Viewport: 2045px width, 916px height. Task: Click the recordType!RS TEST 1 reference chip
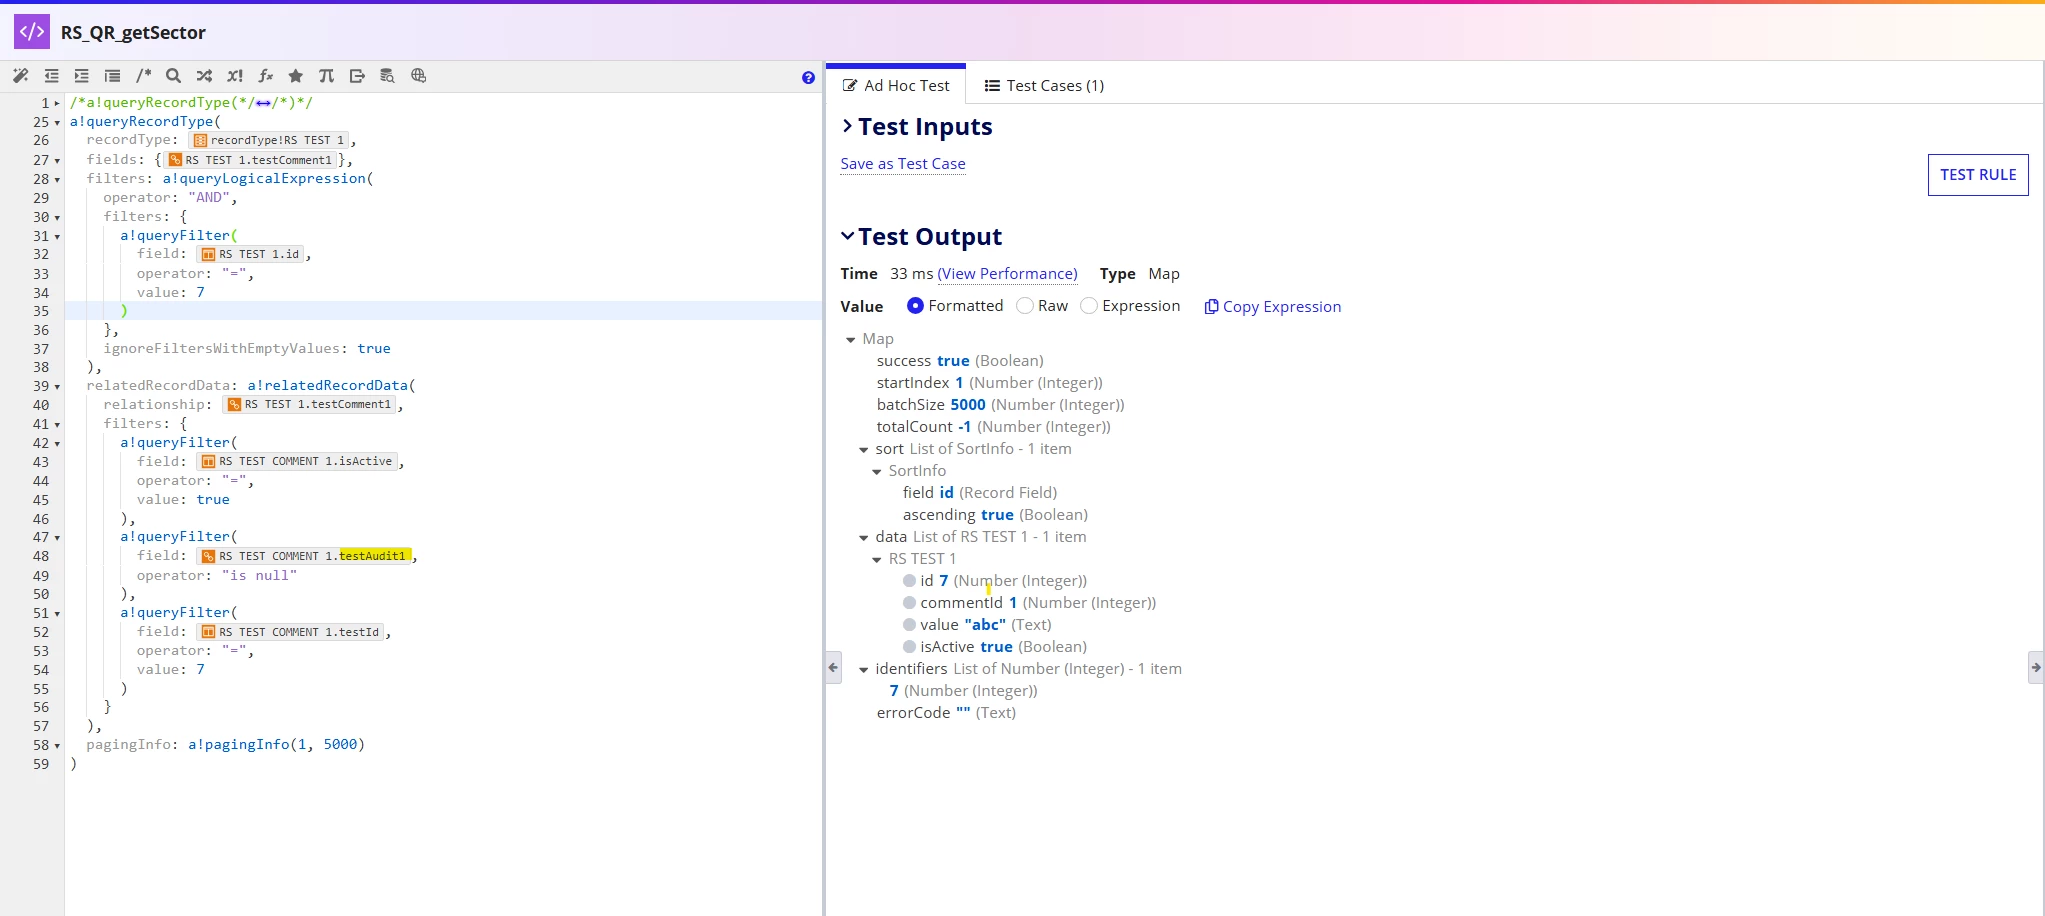(268, 141)
